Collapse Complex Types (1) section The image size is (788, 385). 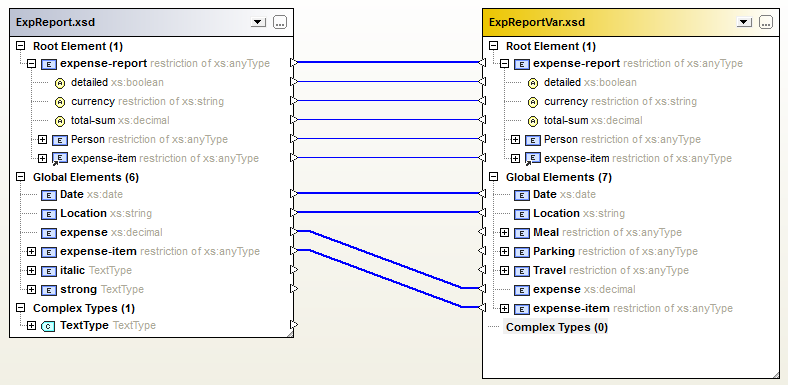point(21,308)
